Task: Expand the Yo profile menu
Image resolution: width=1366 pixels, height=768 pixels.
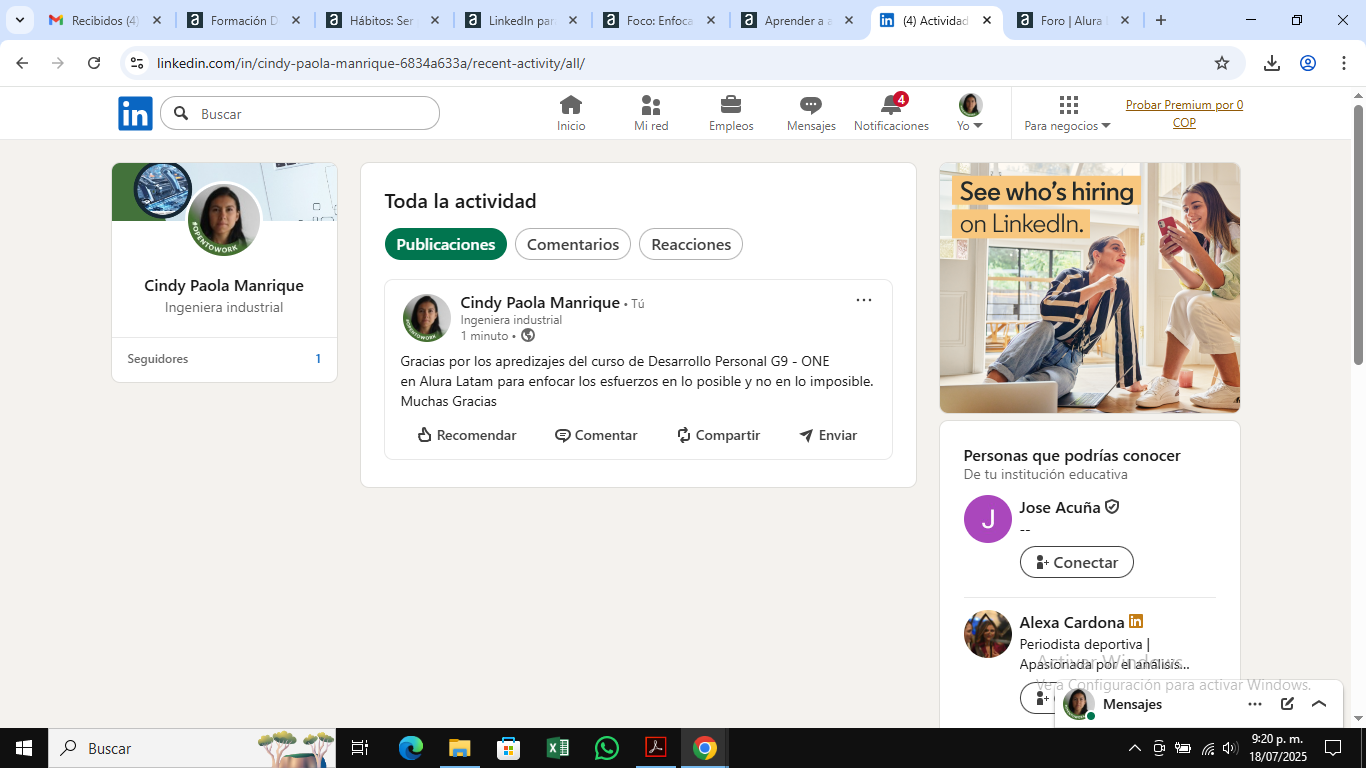Action: (970, 113)
